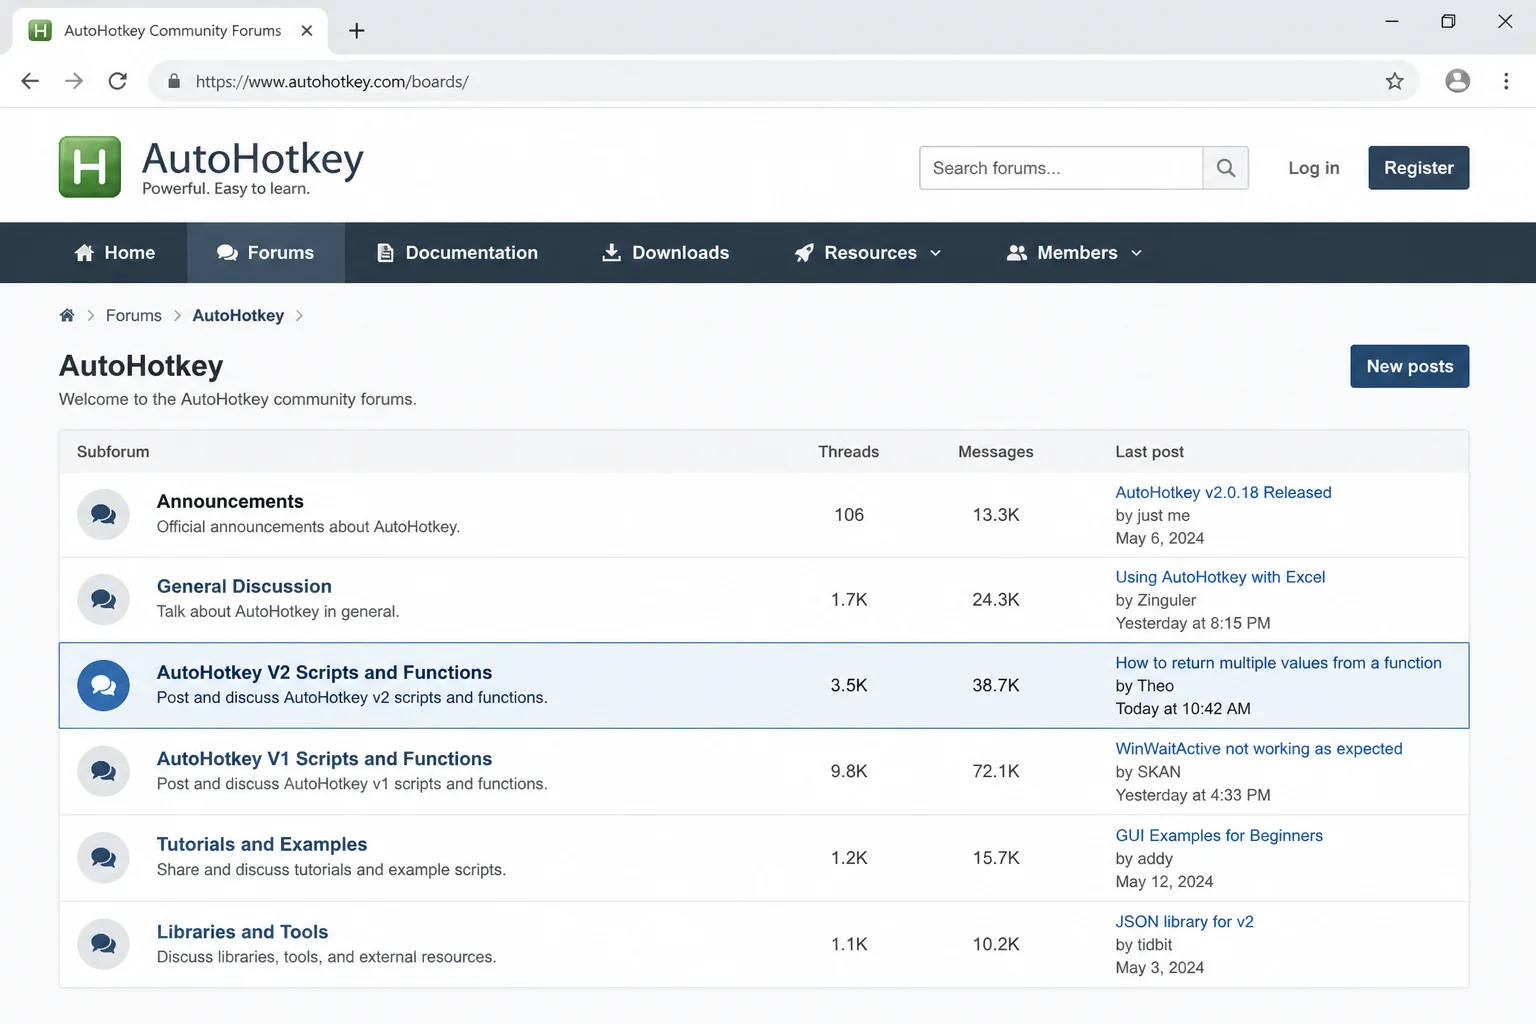This screenshot has width=1536, height=1024.
Task: Open WinWaitActive not working as expected post
Action: (x=1258, y=749)
